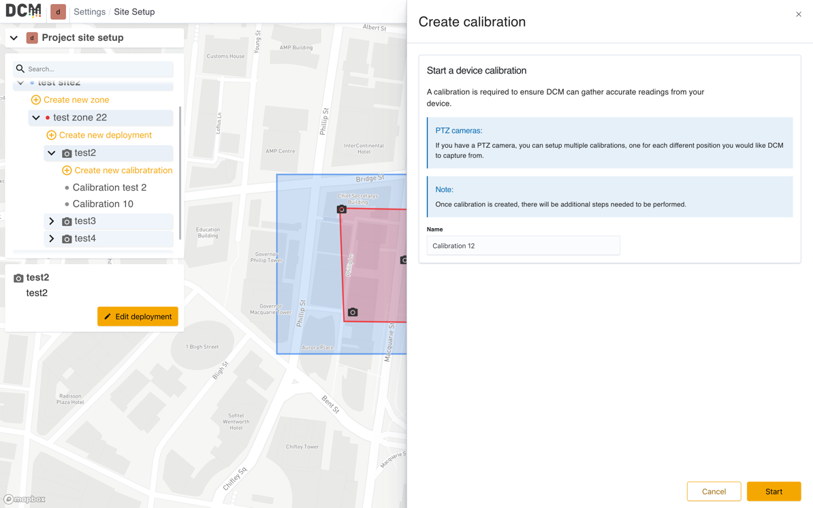Click the camera marker at bottom of red zone
The height and width of the screenshot is (508, 813).
(x=353, y=312)
